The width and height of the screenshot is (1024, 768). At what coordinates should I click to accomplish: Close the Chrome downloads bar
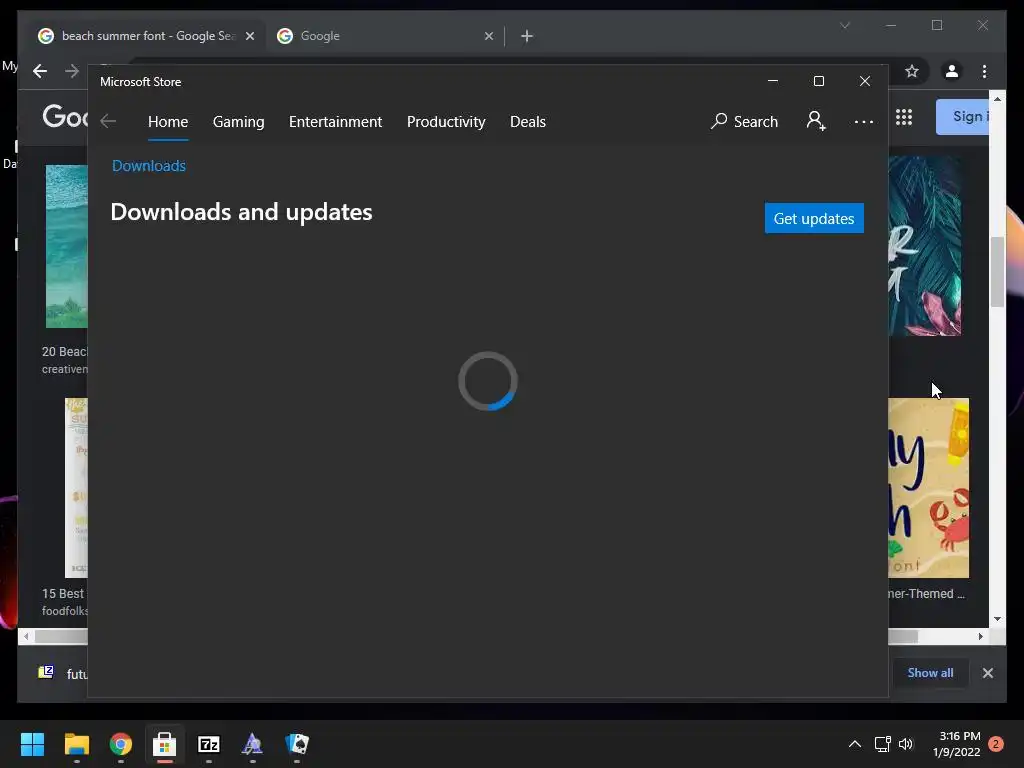(x=987, y=673)
